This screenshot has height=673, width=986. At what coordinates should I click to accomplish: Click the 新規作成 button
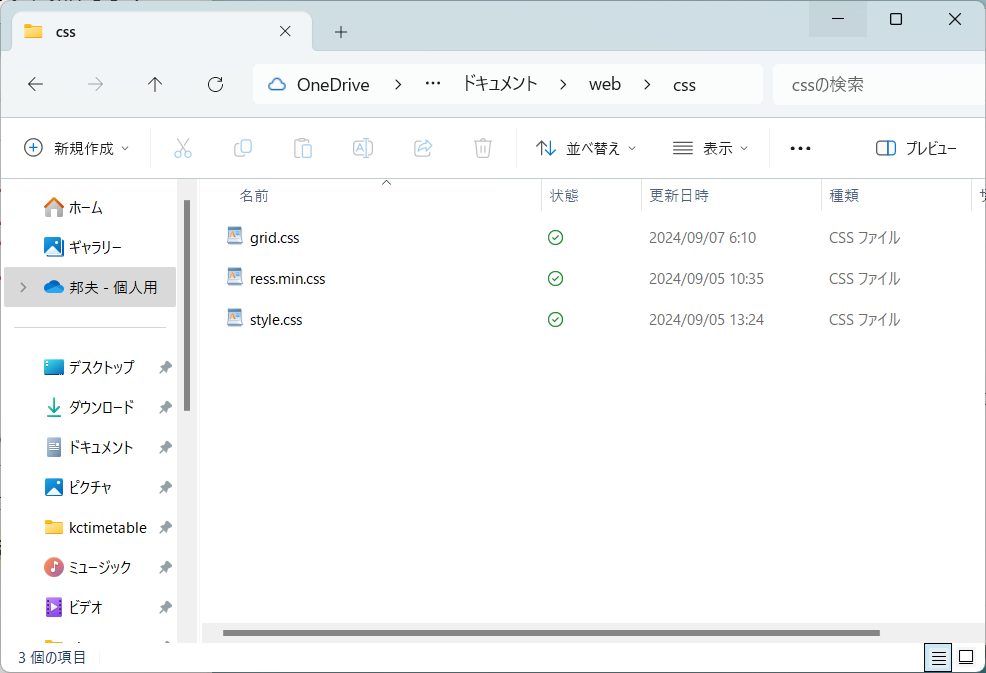pyautogui.click(x=77, y=147)
